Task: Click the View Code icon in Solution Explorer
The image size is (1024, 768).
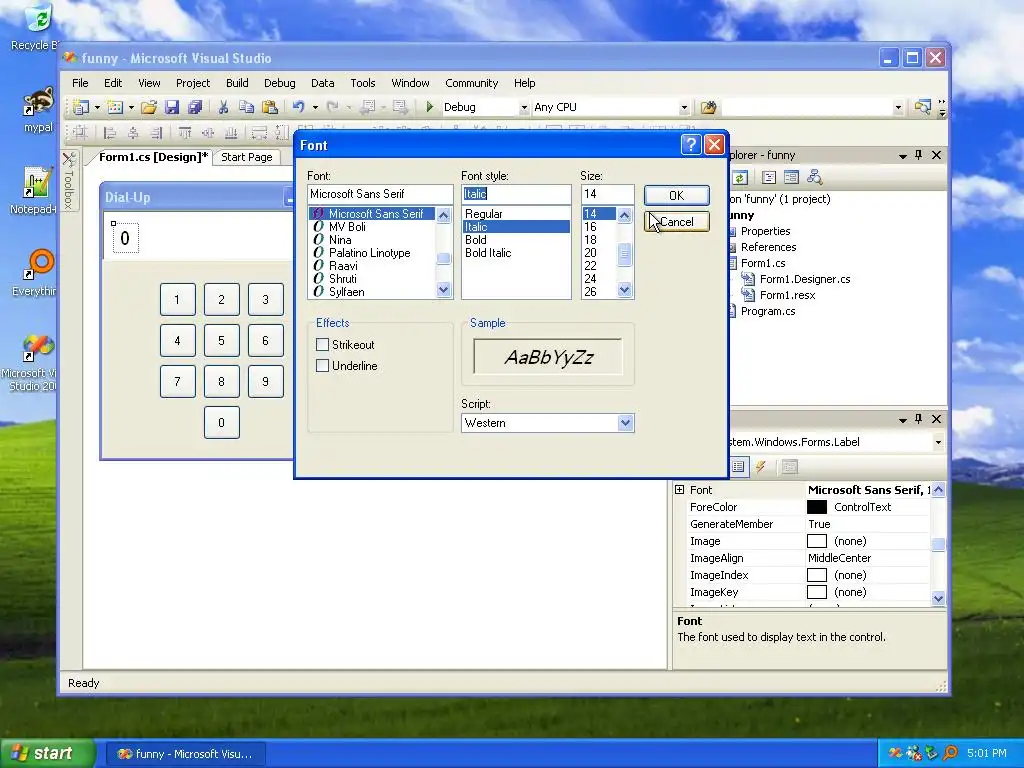Action: (769, 177)
